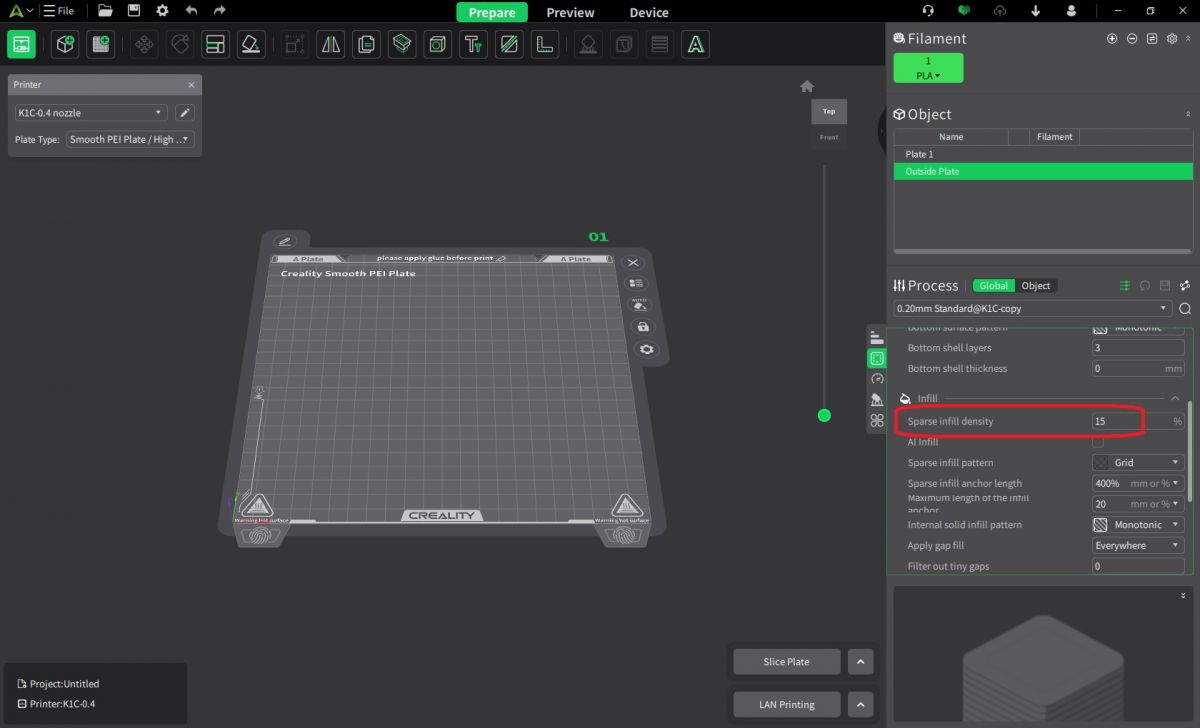Remove a filament with minus icon
The height and width of the screenshot is (728, 1200).
(x=1132, y=39)
